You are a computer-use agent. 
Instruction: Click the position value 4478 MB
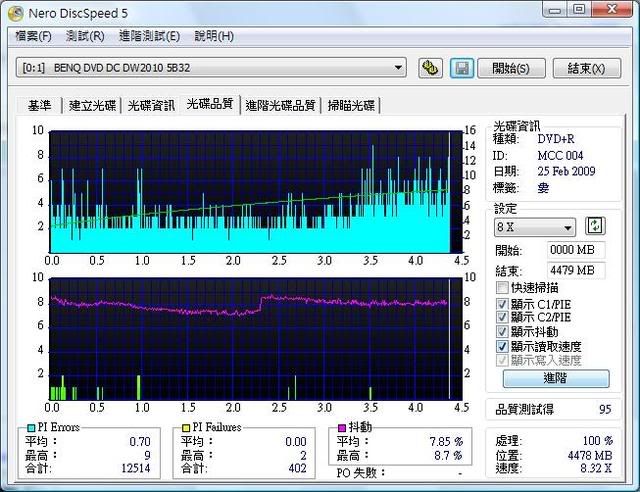tap(590, 455)
